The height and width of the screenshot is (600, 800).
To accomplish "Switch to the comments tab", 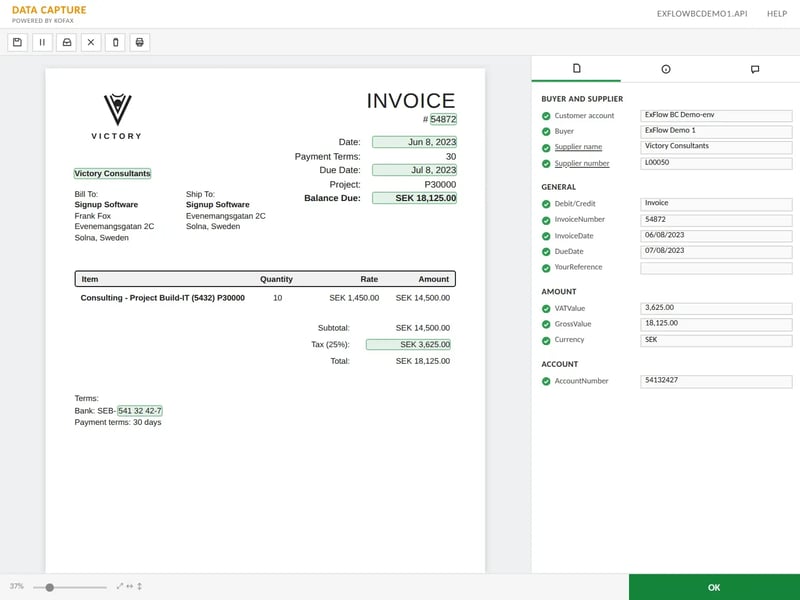I will [755, 69].
